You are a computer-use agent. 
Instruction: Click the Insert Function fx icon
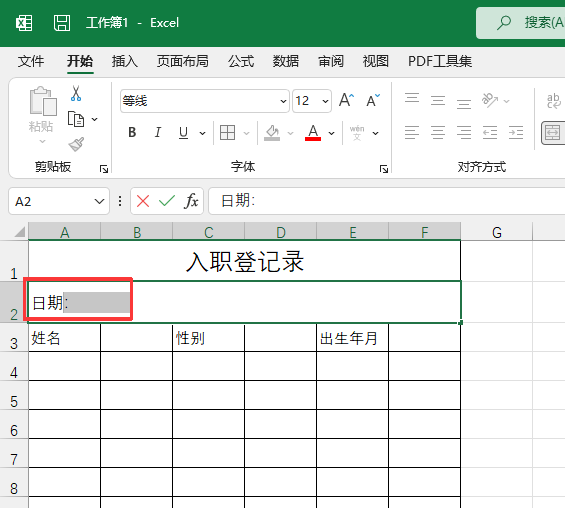pyautogui.click(x=191, y=201)
